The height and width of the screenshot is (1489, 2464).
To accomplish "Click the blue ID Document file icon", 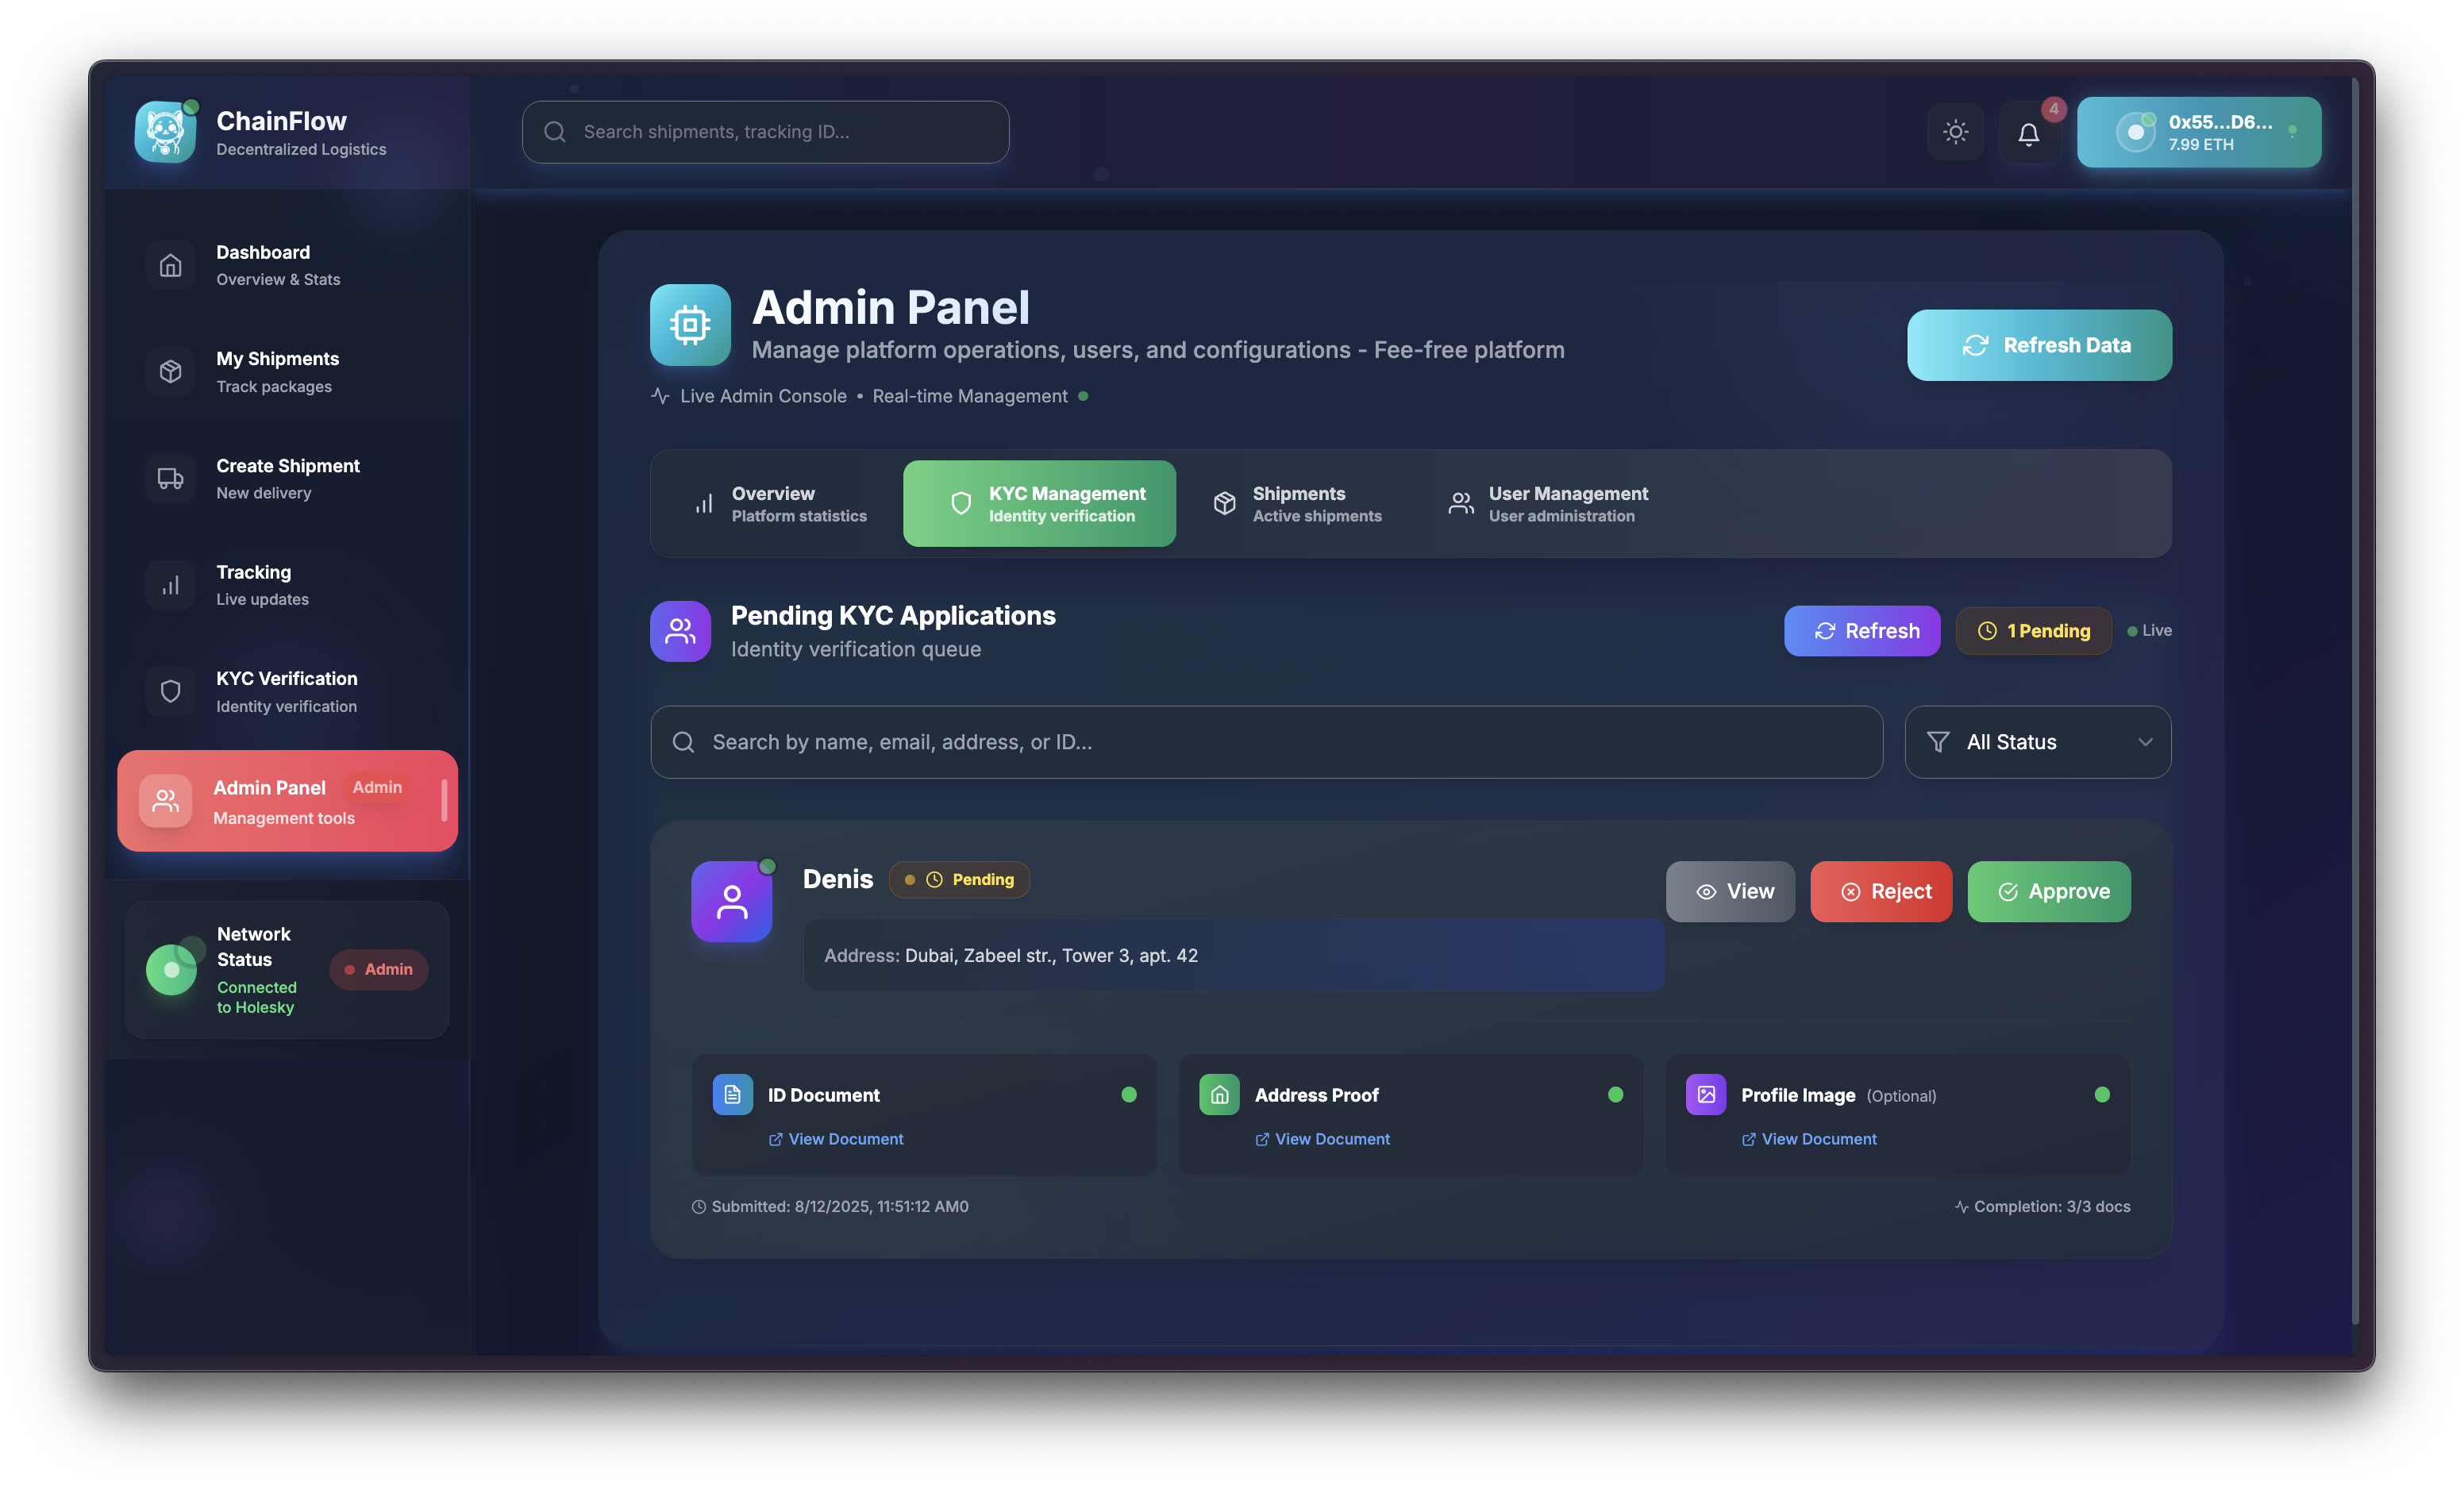I will pyautogui.click(x=732, y=1094).
